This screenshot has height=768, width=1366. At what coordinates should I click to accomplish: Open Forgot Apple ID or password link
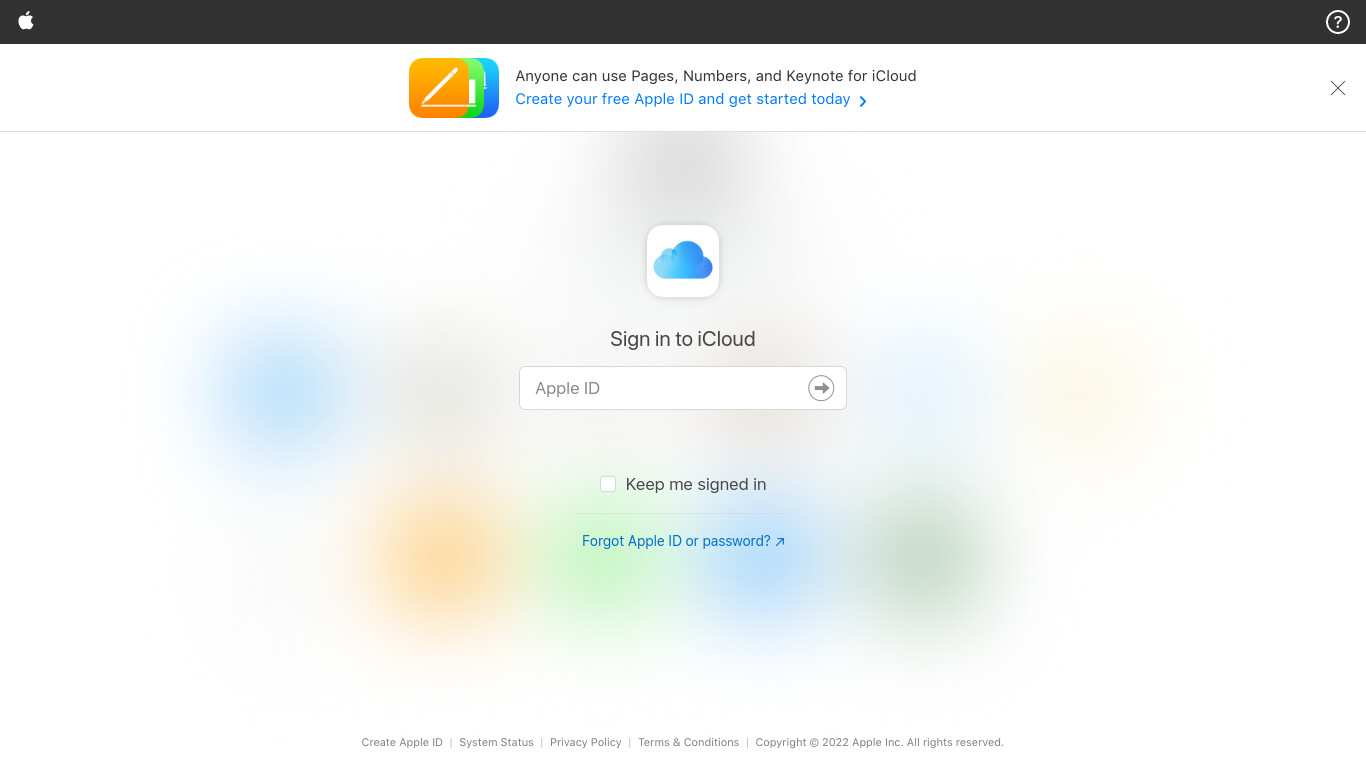[683, 541]
